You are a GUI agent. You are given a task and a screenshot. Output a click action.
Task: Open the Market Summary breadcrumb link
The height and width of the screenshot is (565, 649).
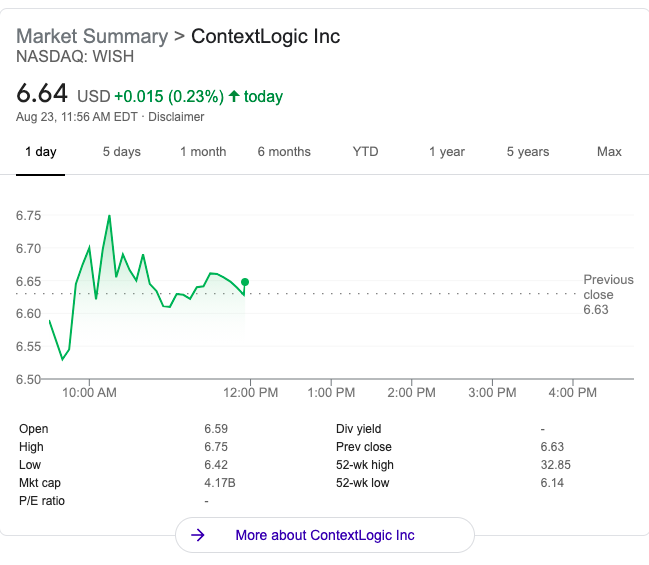pos(92,36)
